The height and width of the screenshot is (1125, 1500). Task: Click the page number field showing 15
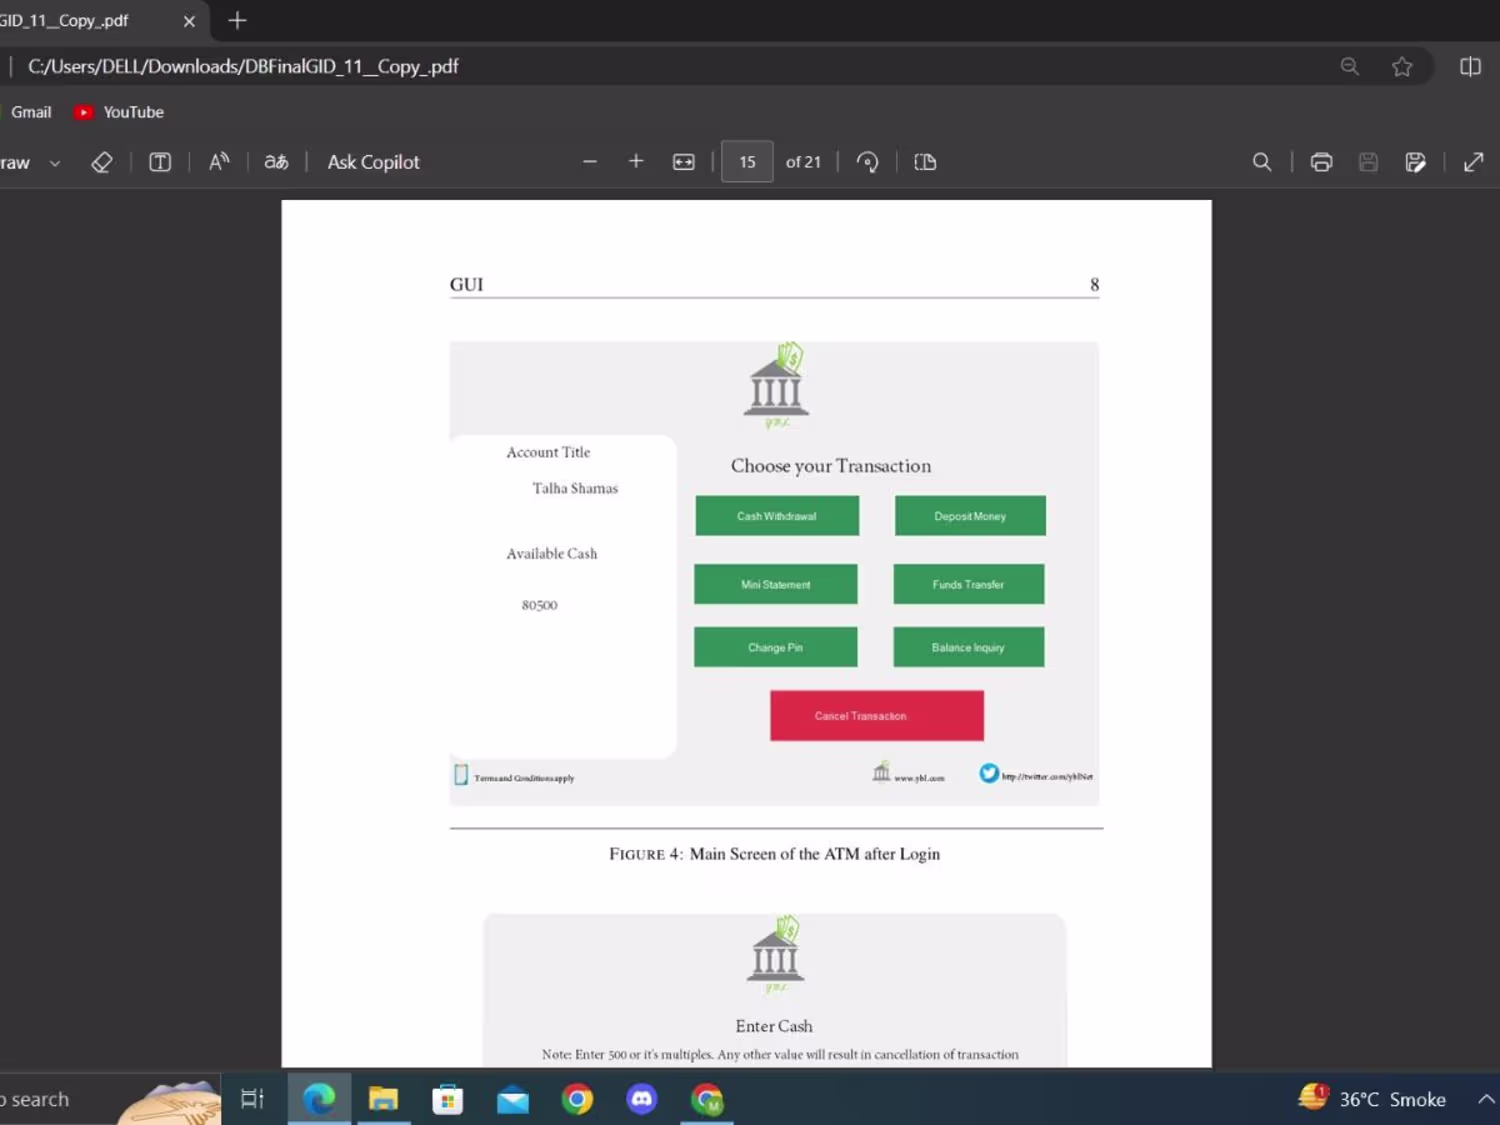pyautogui.click(x=747, y=162)
